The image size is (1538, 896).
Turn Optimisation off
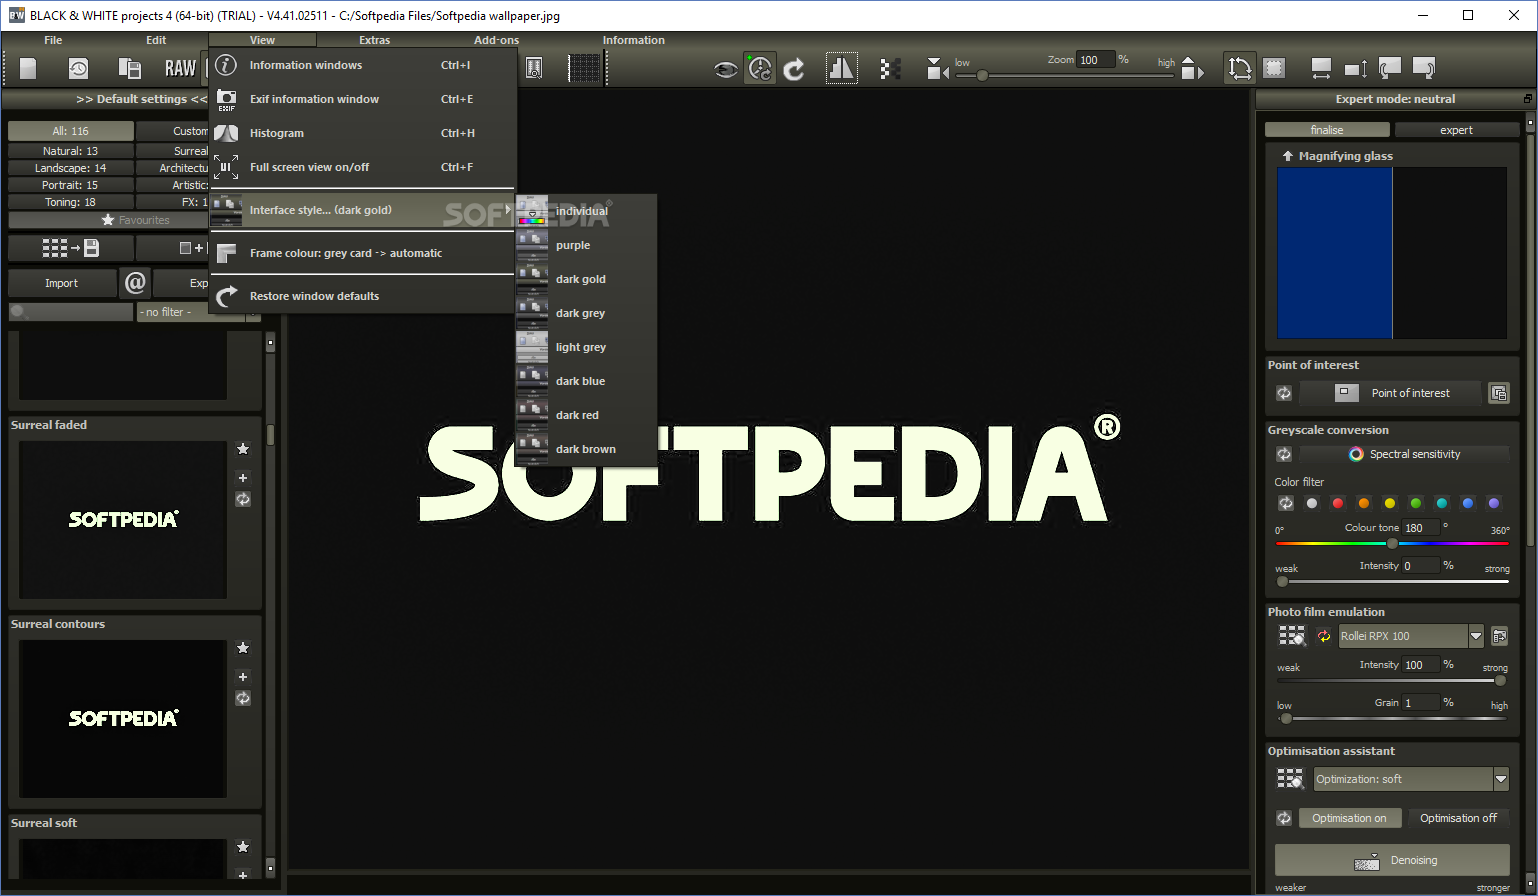(x=1458, y=818)
